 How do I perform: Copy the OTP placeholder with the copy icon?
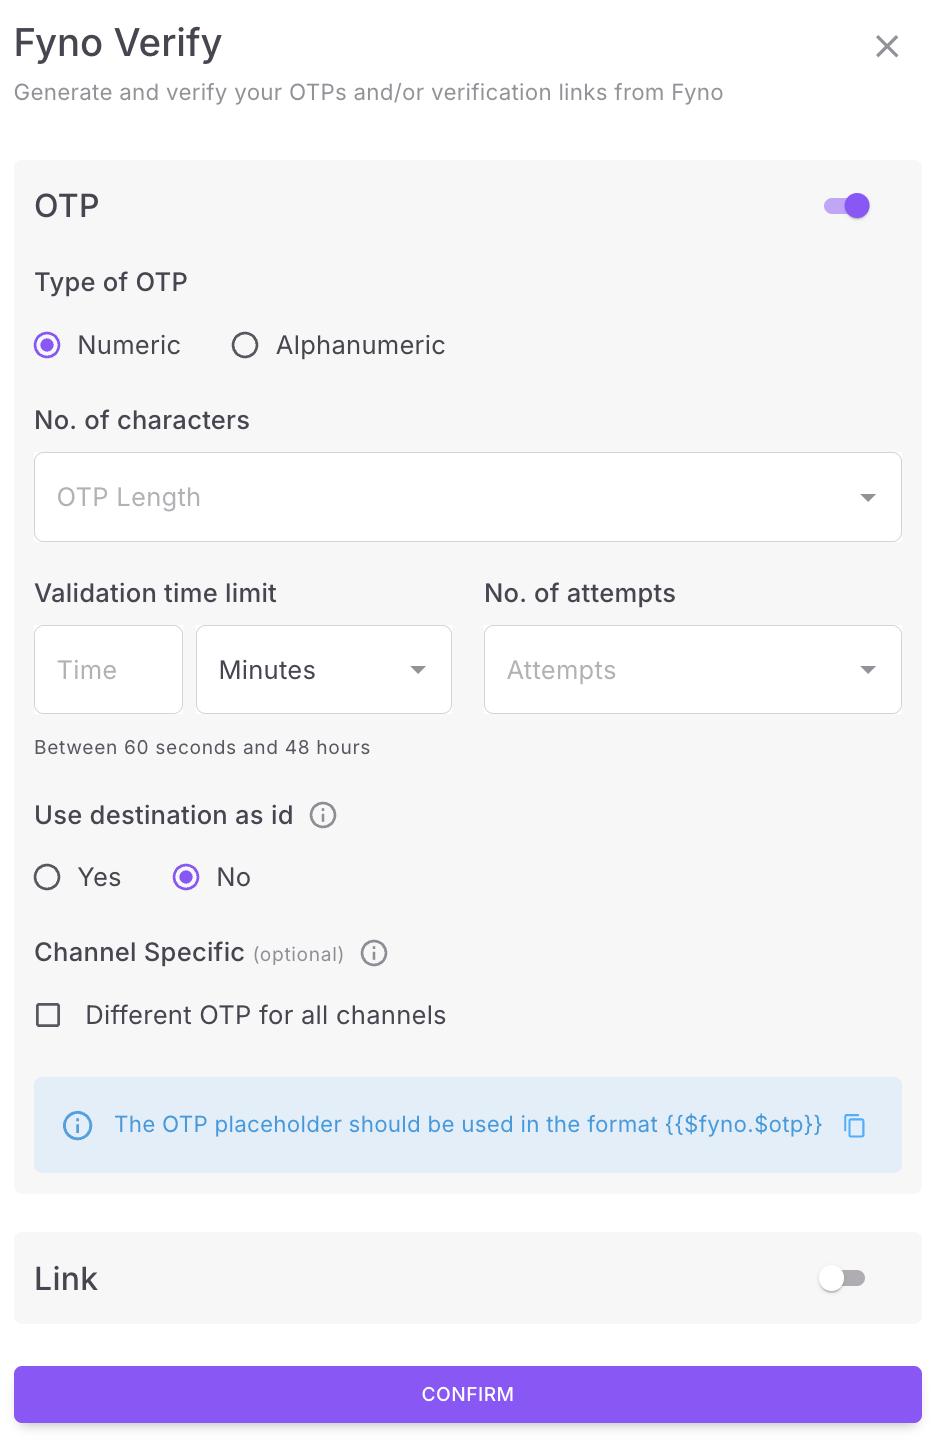(854, 1125)
